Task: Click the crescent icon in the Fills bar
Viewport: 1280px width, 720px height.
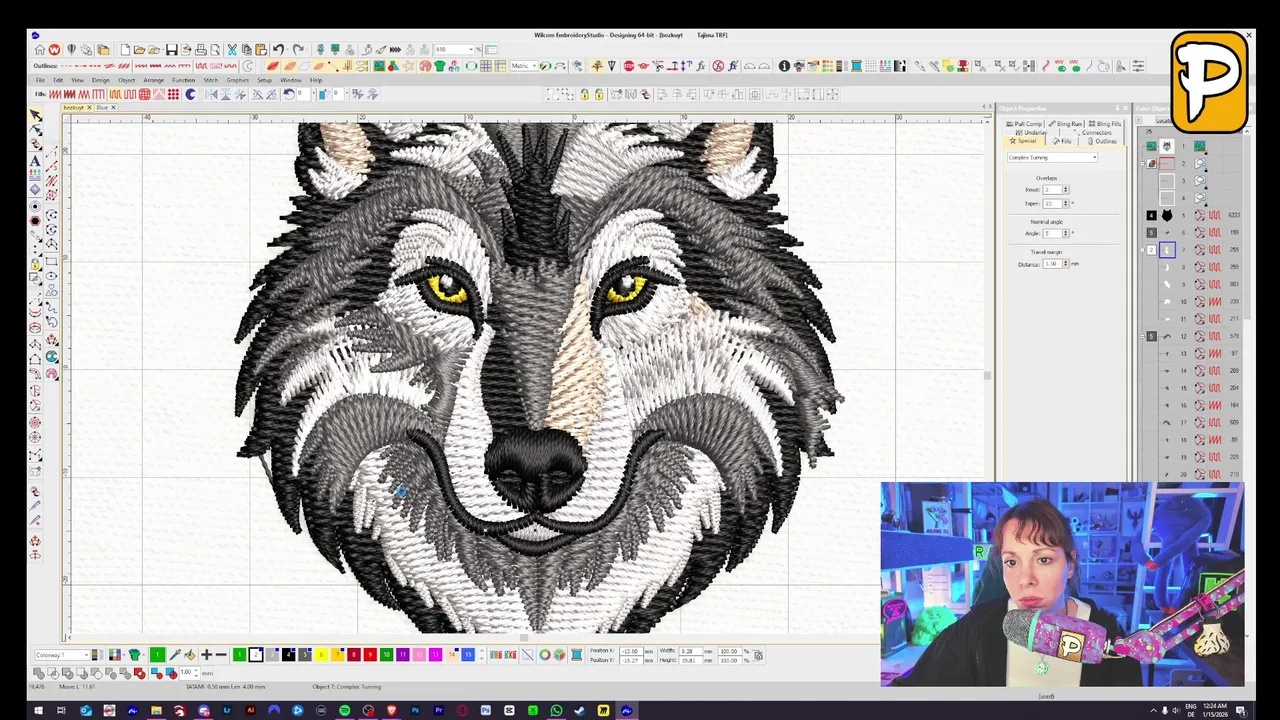Action: coord(190,94)
